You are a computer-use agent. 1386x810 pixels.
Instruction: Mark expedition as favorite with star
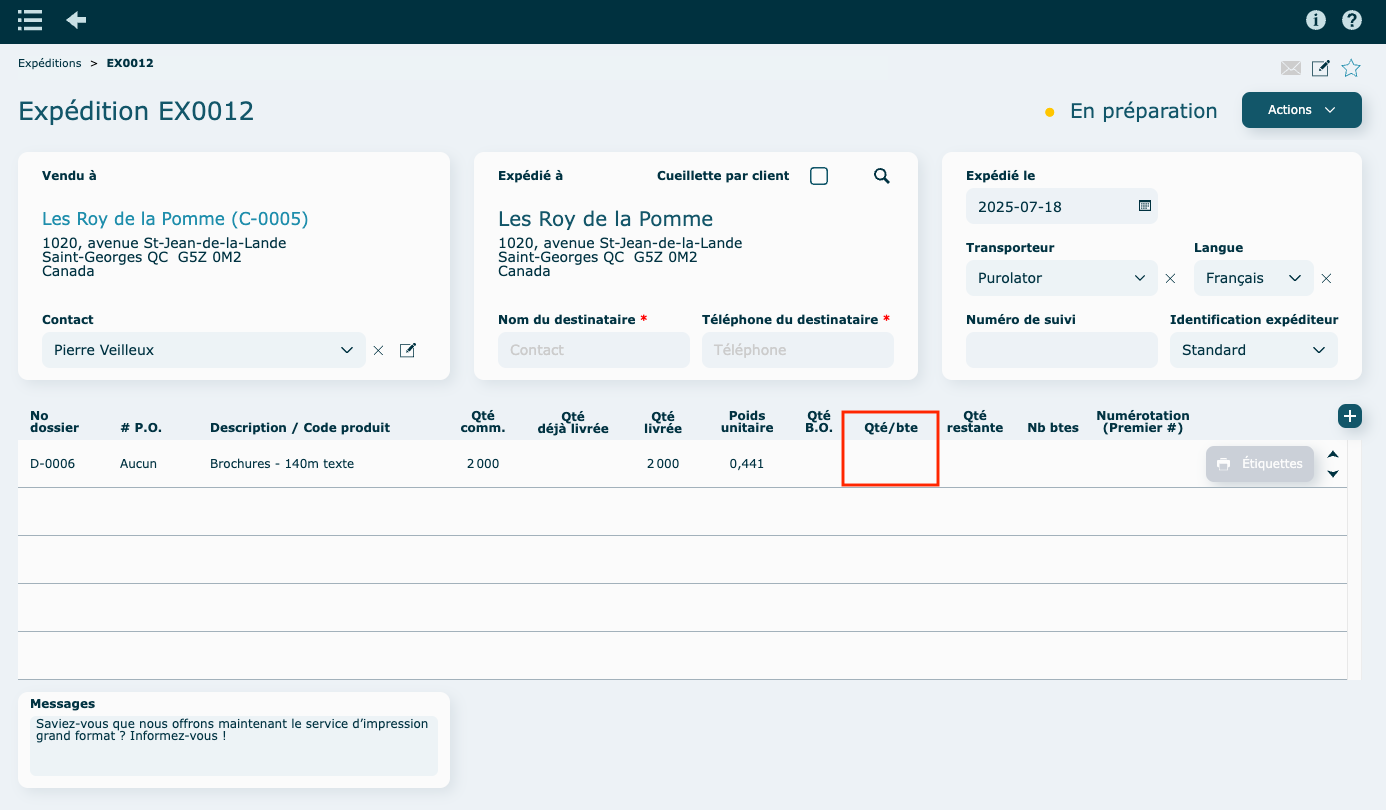1351,68
